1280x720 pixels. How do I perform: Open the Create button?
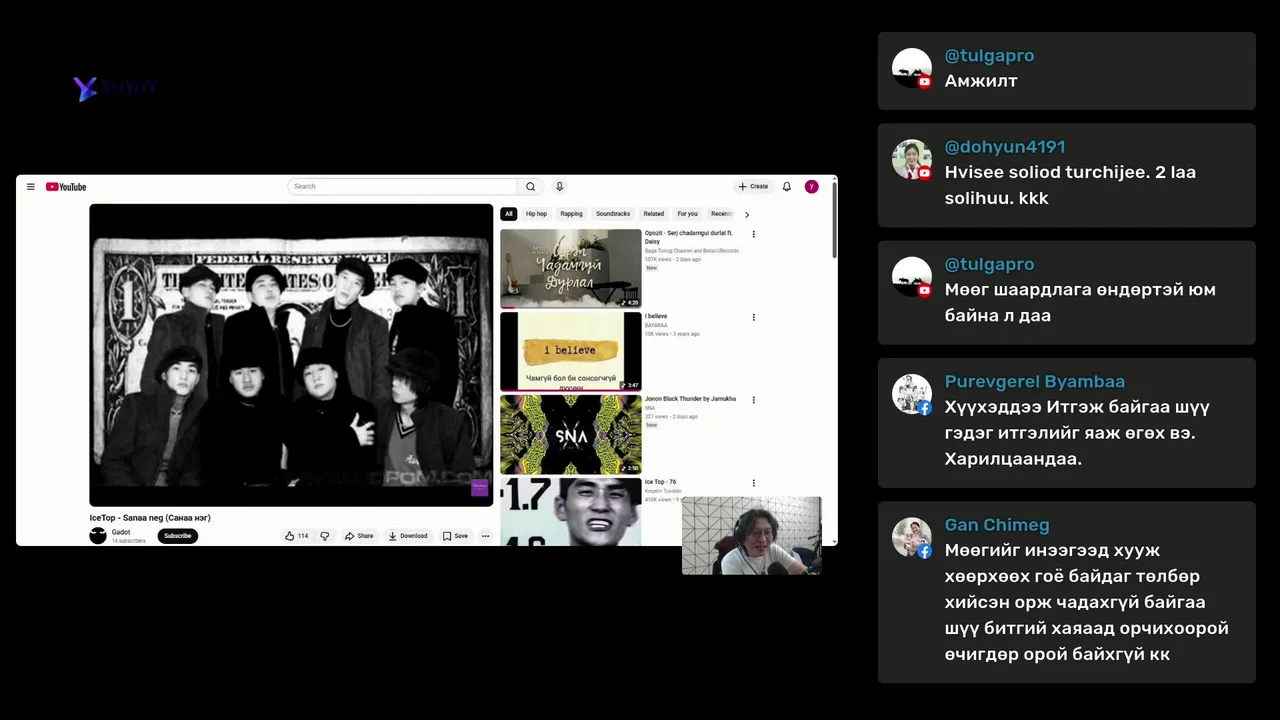(754, 187)
